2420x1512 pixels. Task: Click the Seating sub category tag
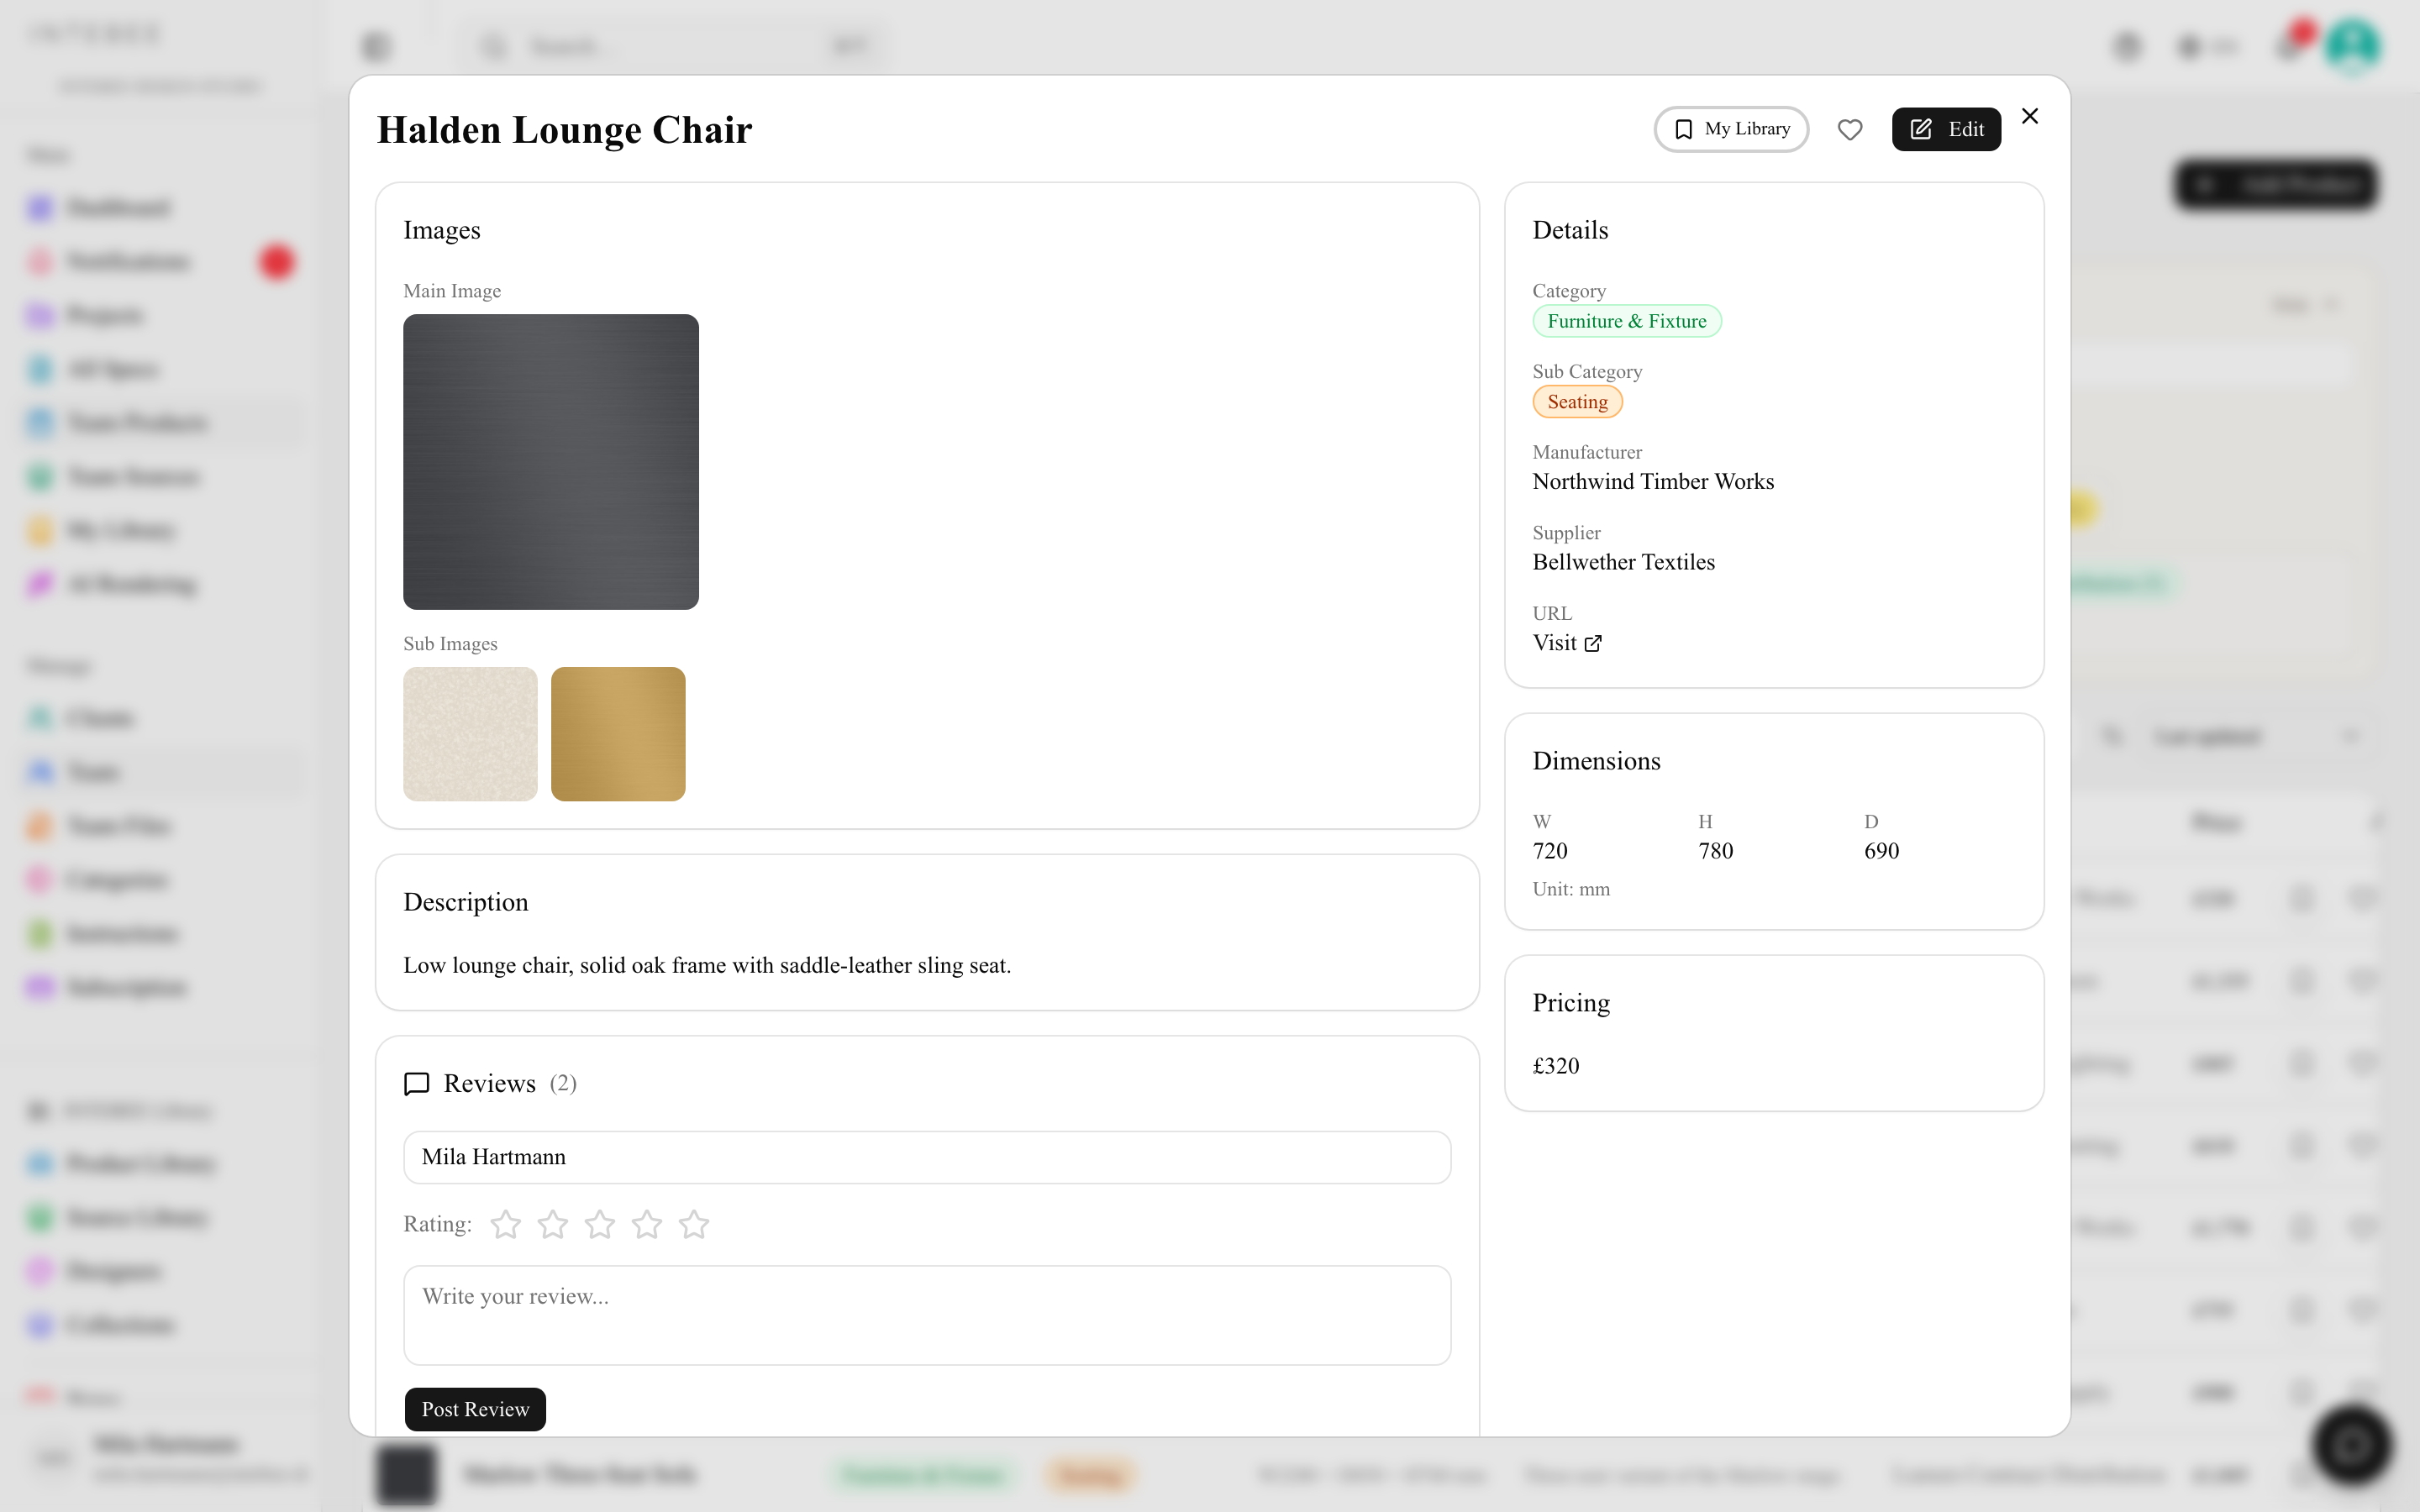point(1577,402)
